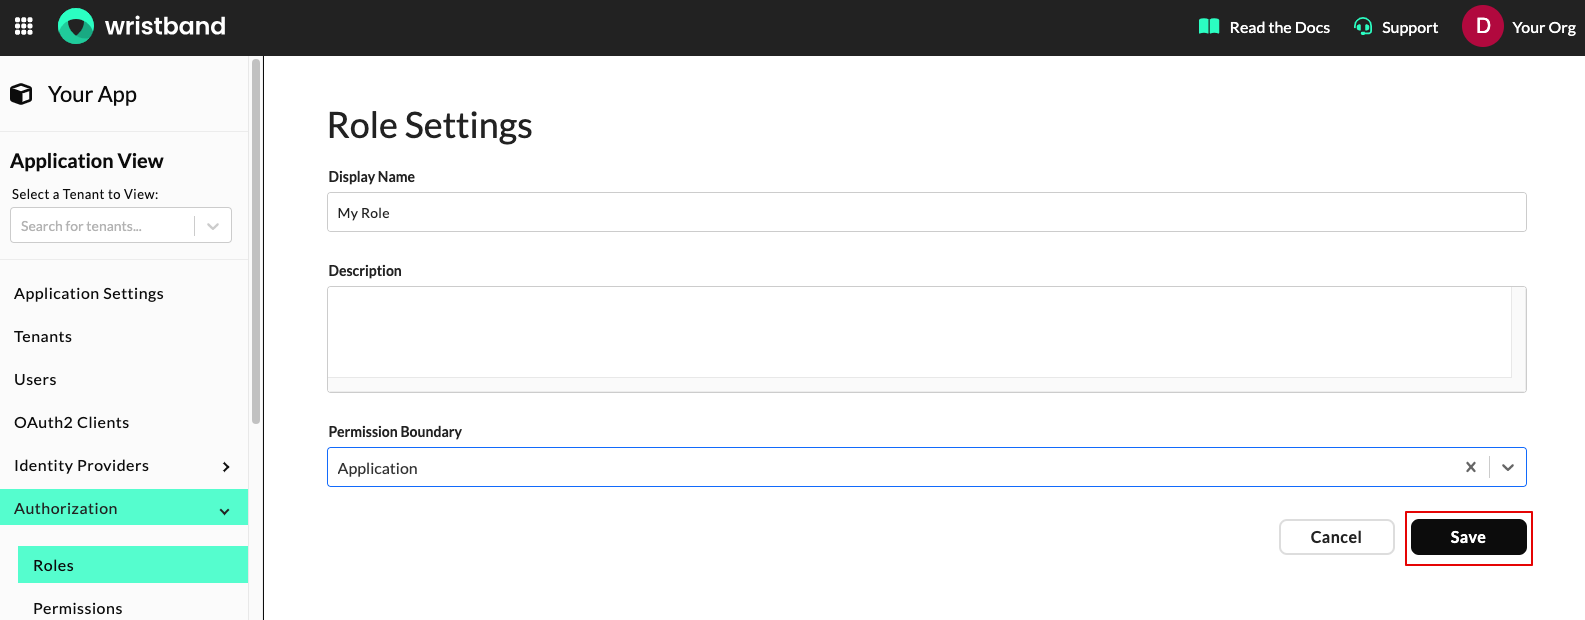Focus the Description text area
Screen dimensions: 1585x620
pyautogui.click(x=920, y=333)
